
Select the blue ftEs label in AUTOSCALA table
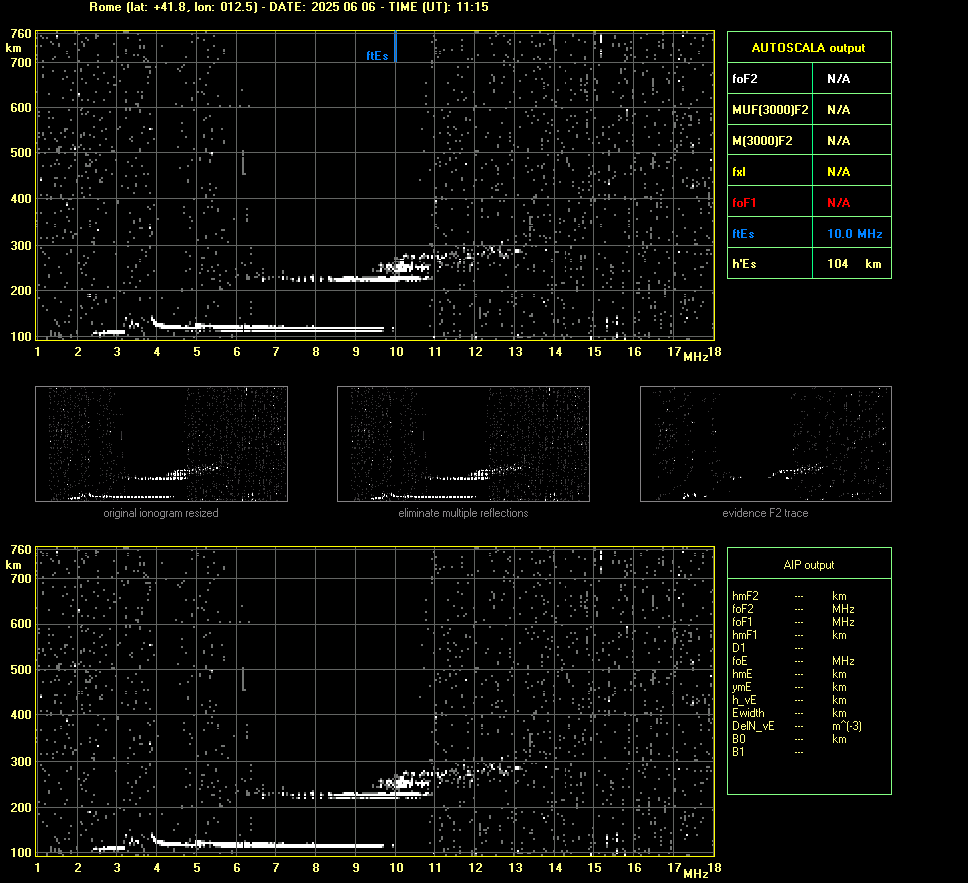coord(743,233)
